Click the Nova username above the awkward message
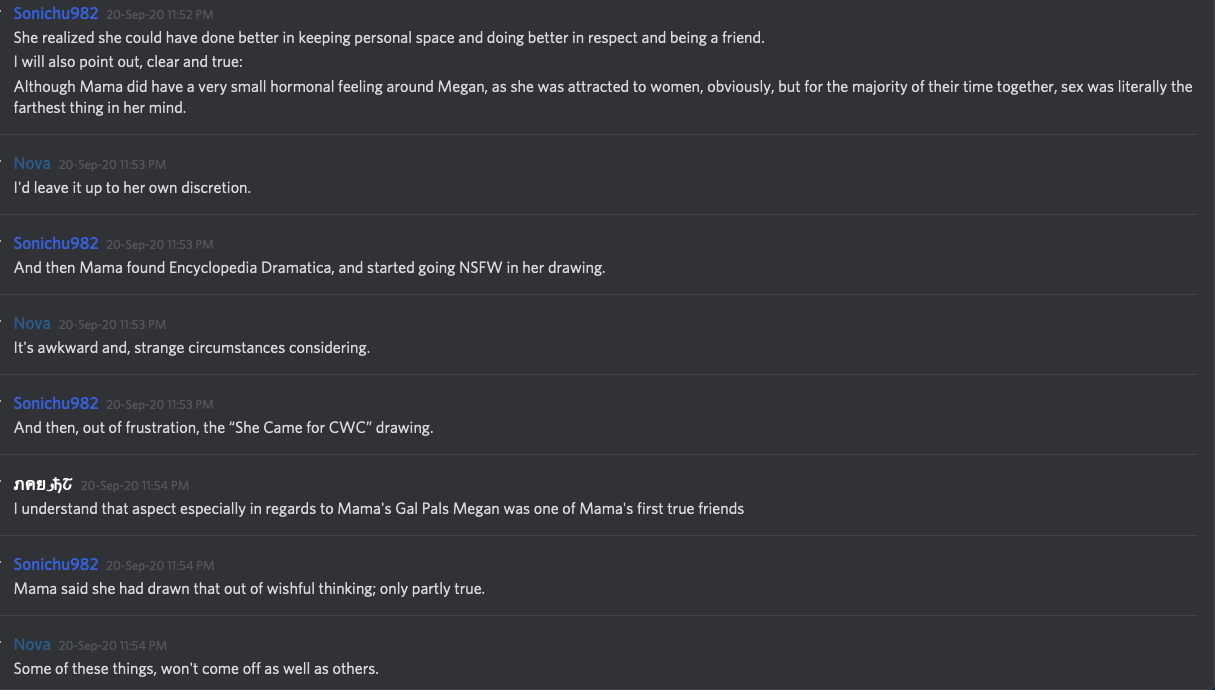Screen dimensions: 1215x690 pyautogui.click(x=32, y=323)
